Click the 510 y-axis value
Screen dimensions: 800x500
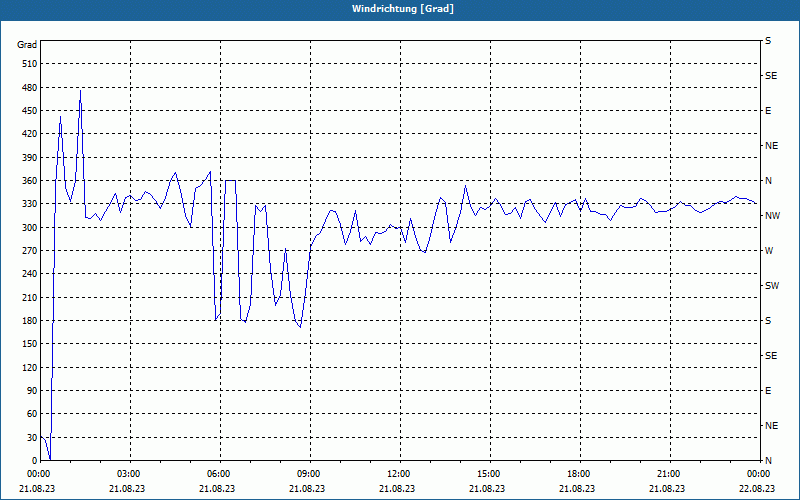pos(30,64)
